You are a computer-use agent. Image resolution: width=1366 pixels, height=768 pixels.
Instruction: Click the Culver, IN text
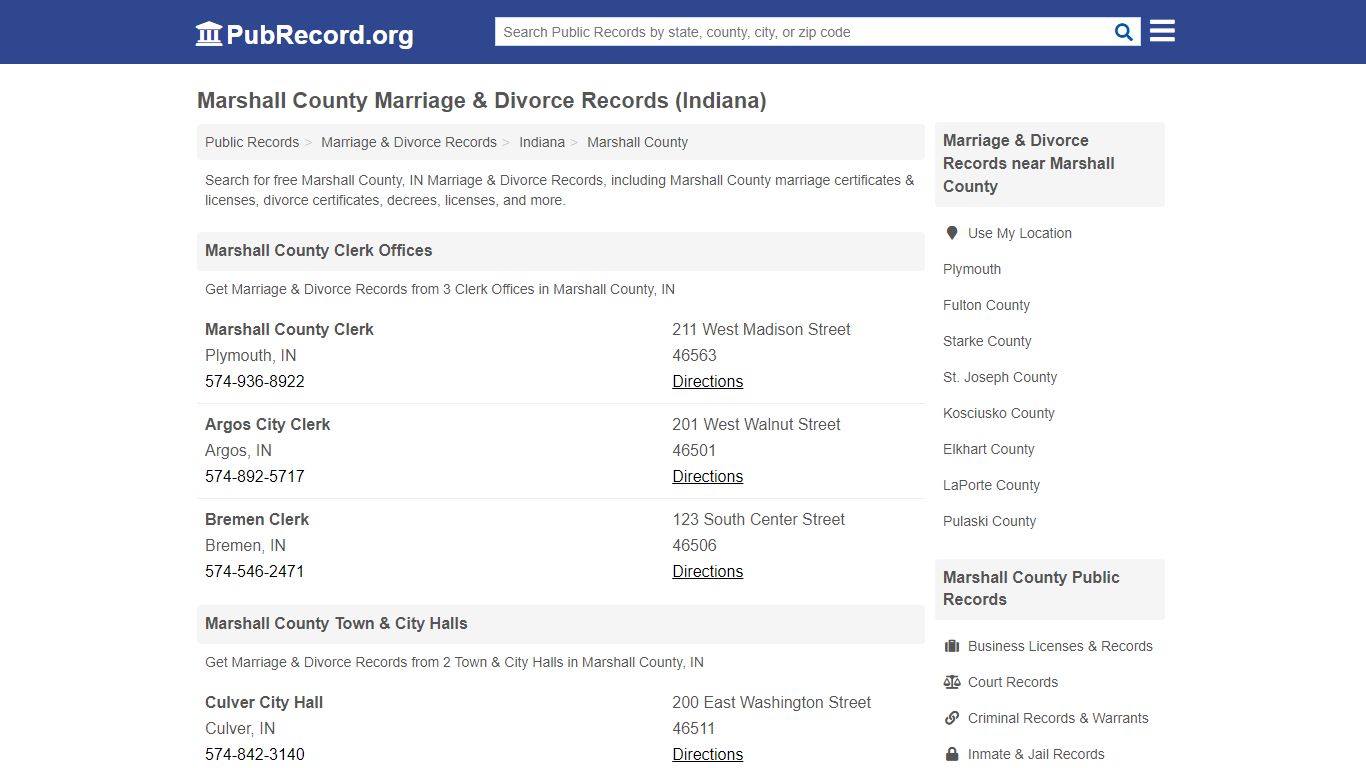click(240, 728)
